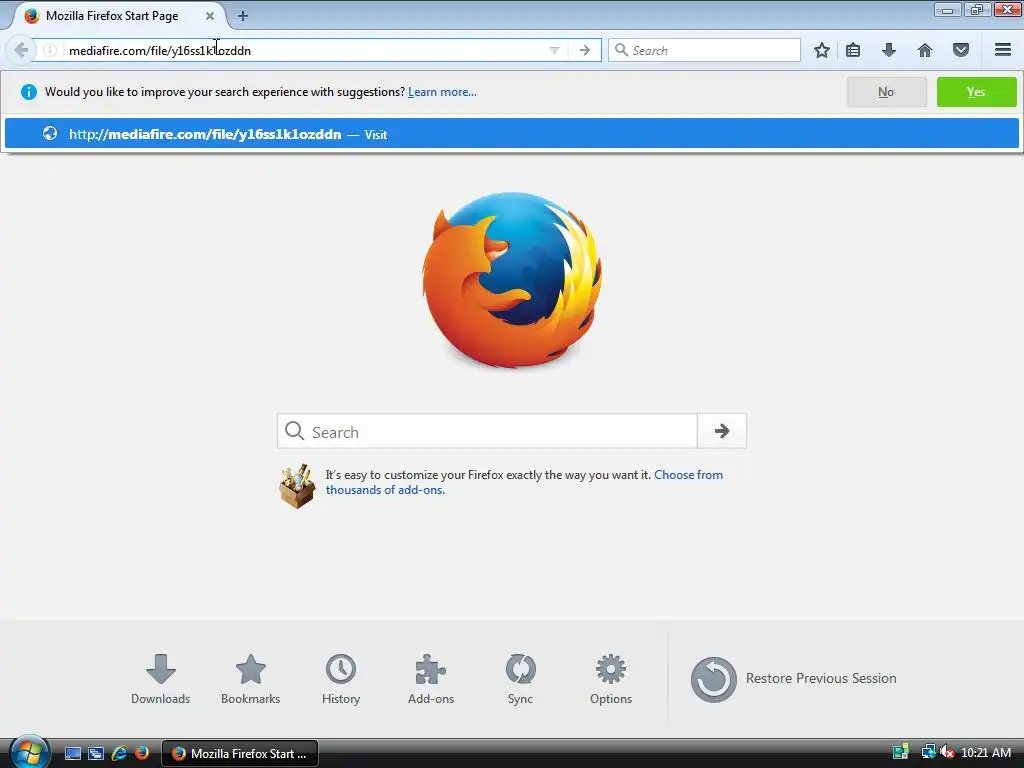Visit the suggested mediafire URL
1024x768 pixels.
click(511, 134)
